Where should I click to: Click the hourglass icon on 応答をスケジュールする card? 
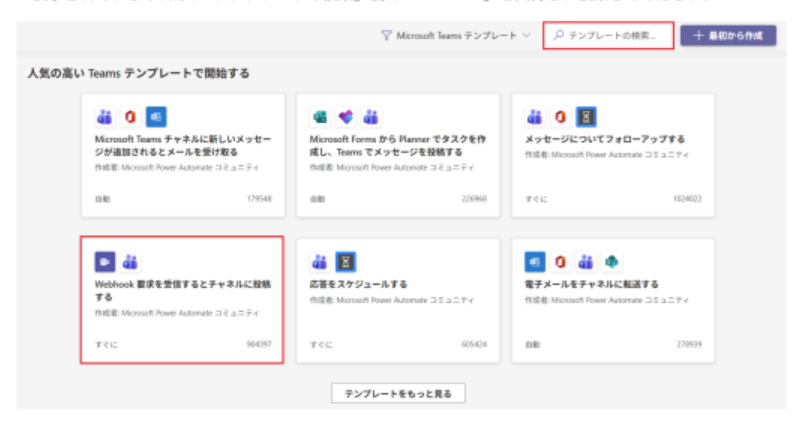pyautogui.click(x=346, y=262)
